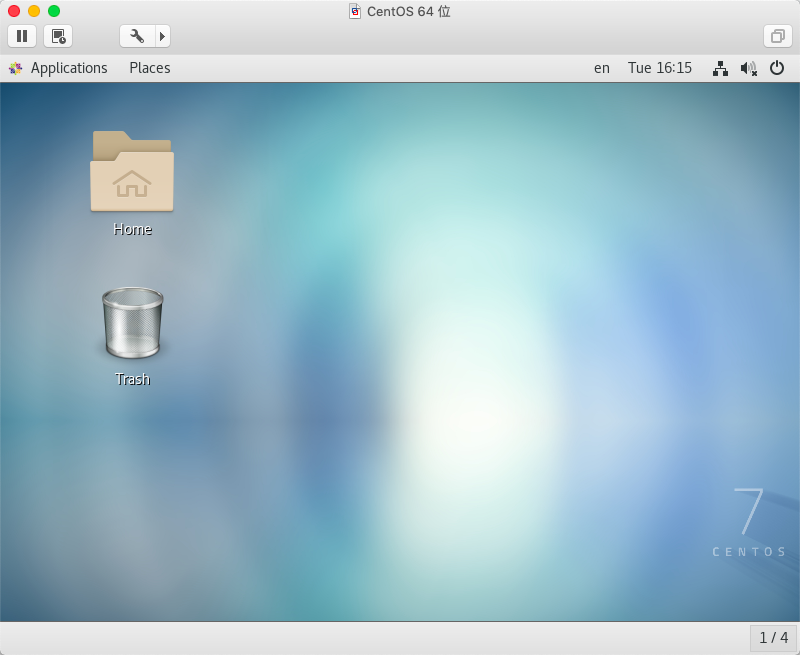Open the volume speaker icon
The image size is (800, 655).
[x=748, y=68]
